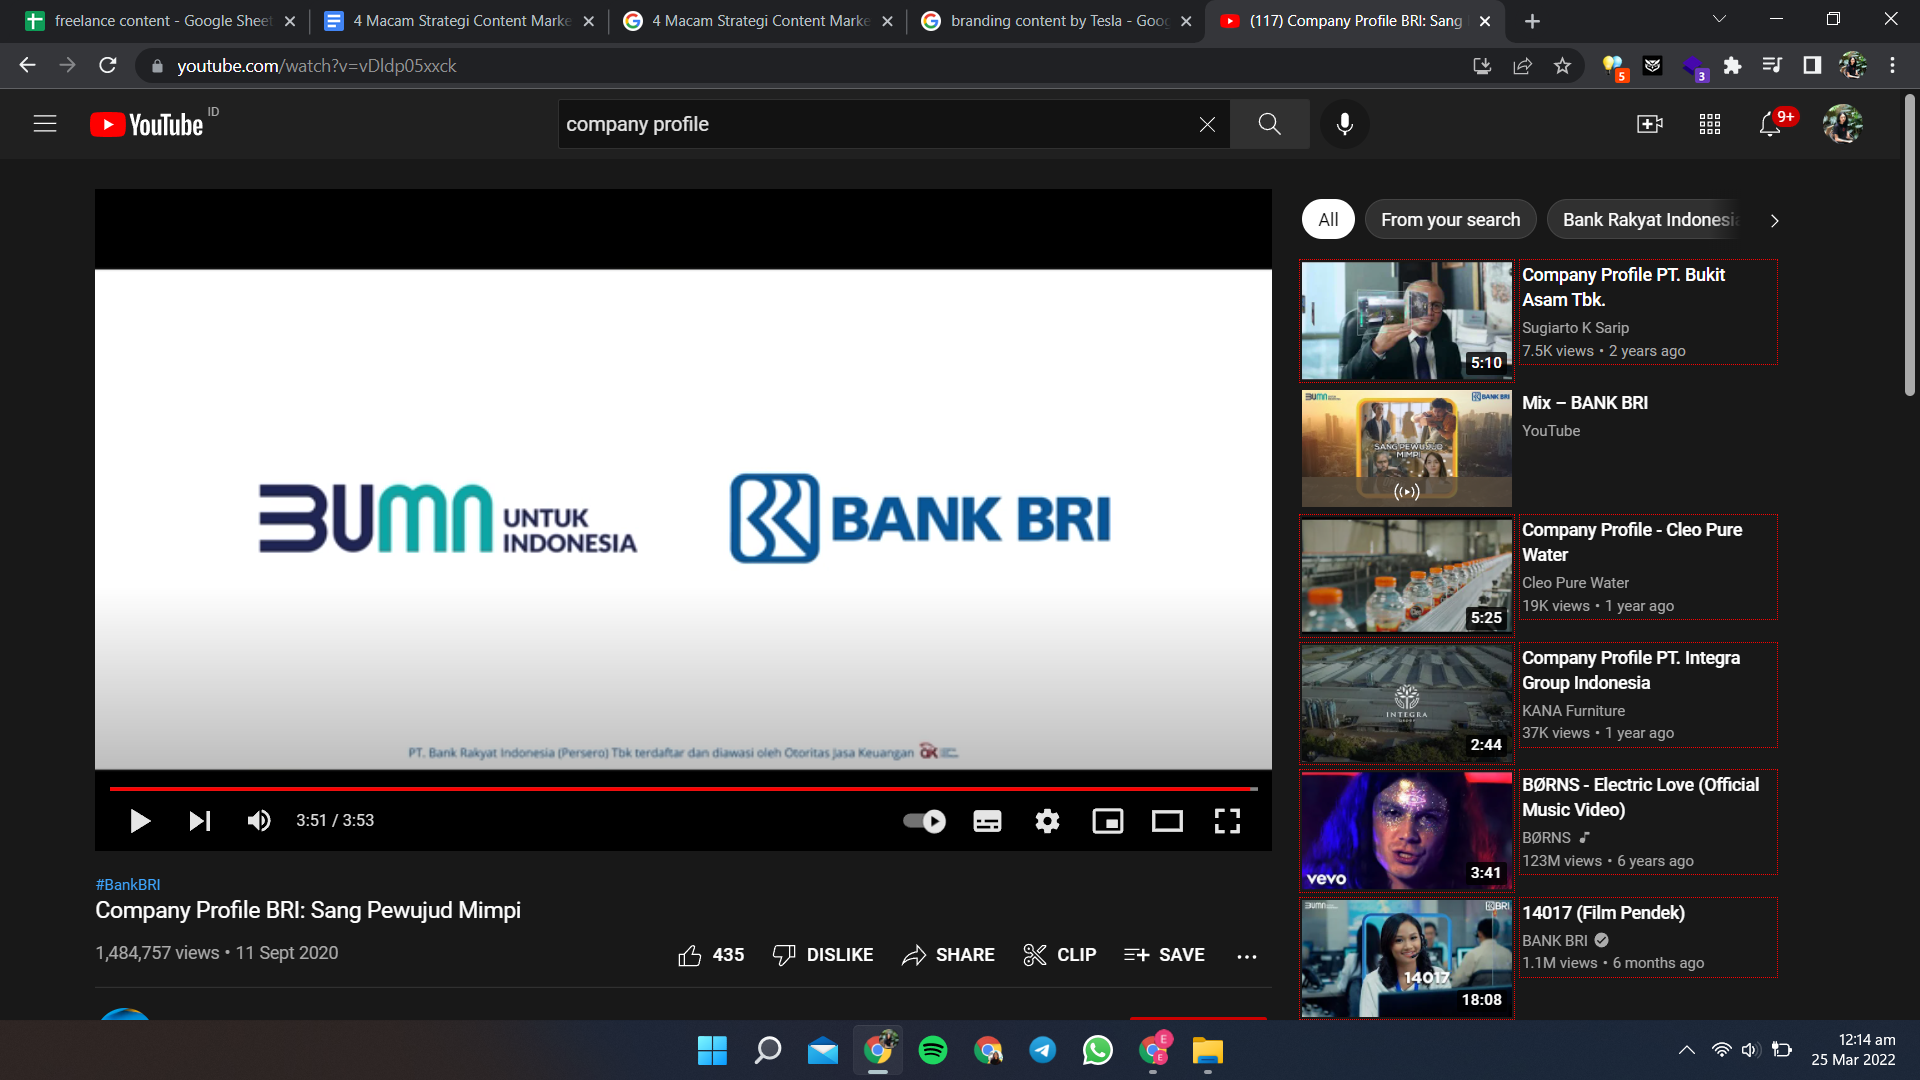Screen dimensions: 1920x1080
Task: Like the video with thumbs up
Action: coord(711,955)
